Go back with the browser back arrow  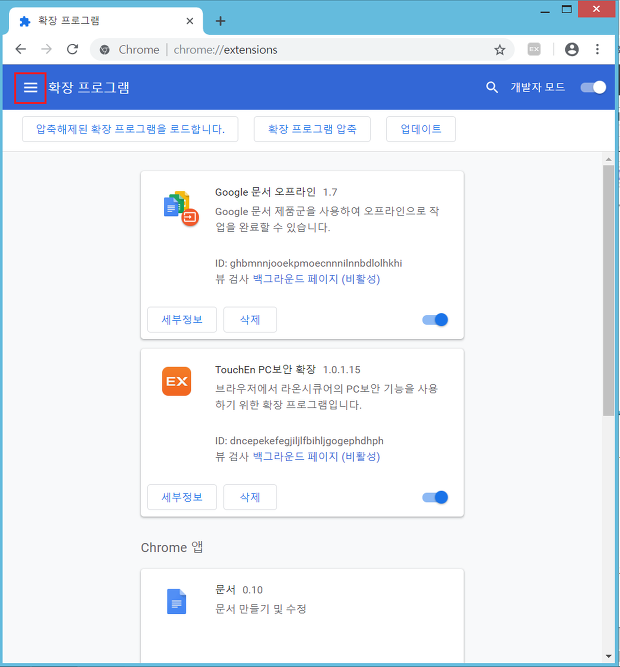[21, 49]
